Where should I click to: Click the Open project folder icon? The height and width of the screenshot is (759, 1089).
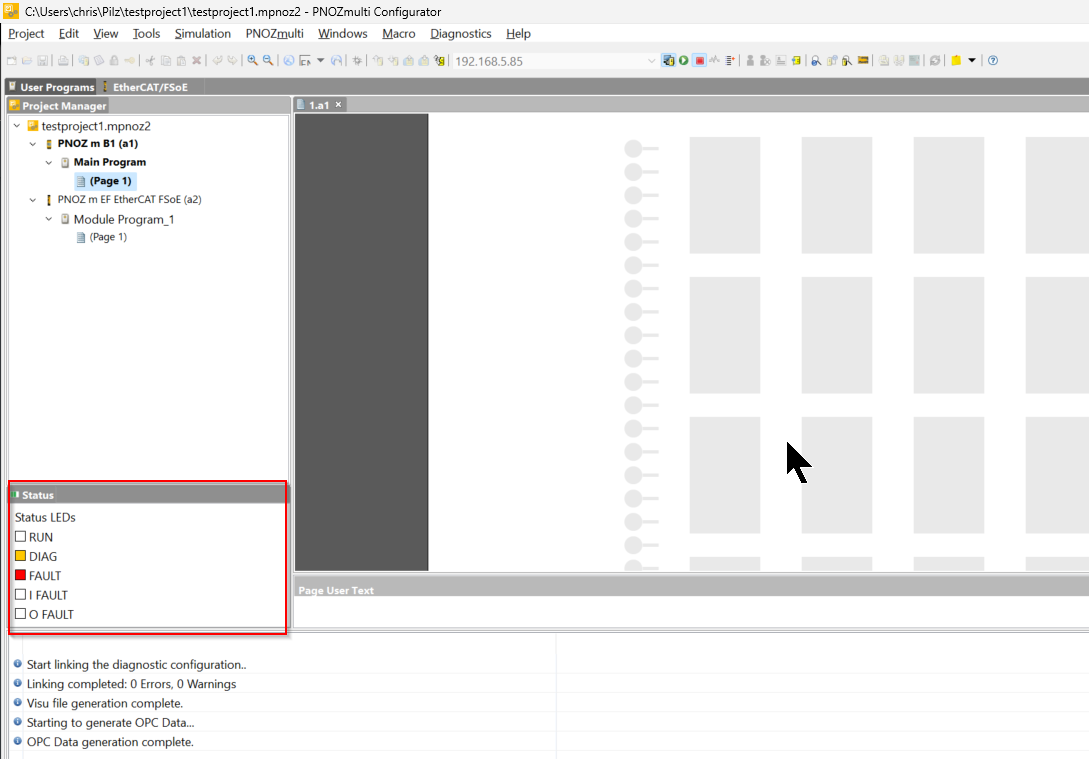27,60
